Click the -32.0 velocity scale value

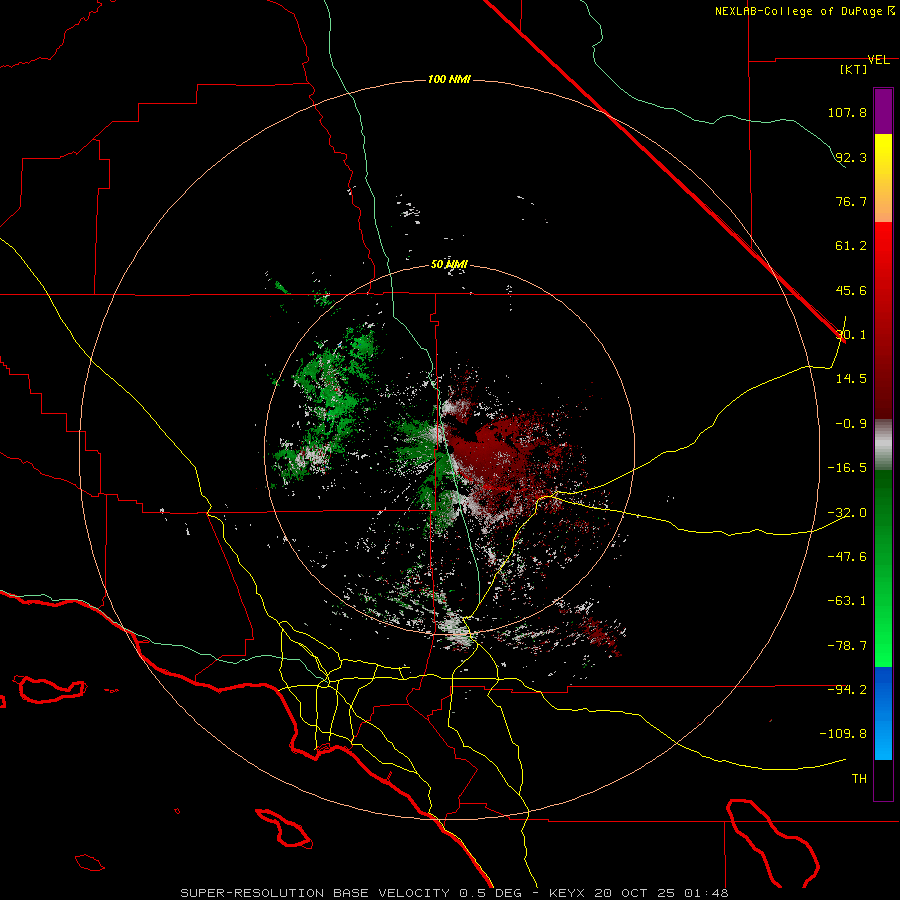tap(847, 513)
